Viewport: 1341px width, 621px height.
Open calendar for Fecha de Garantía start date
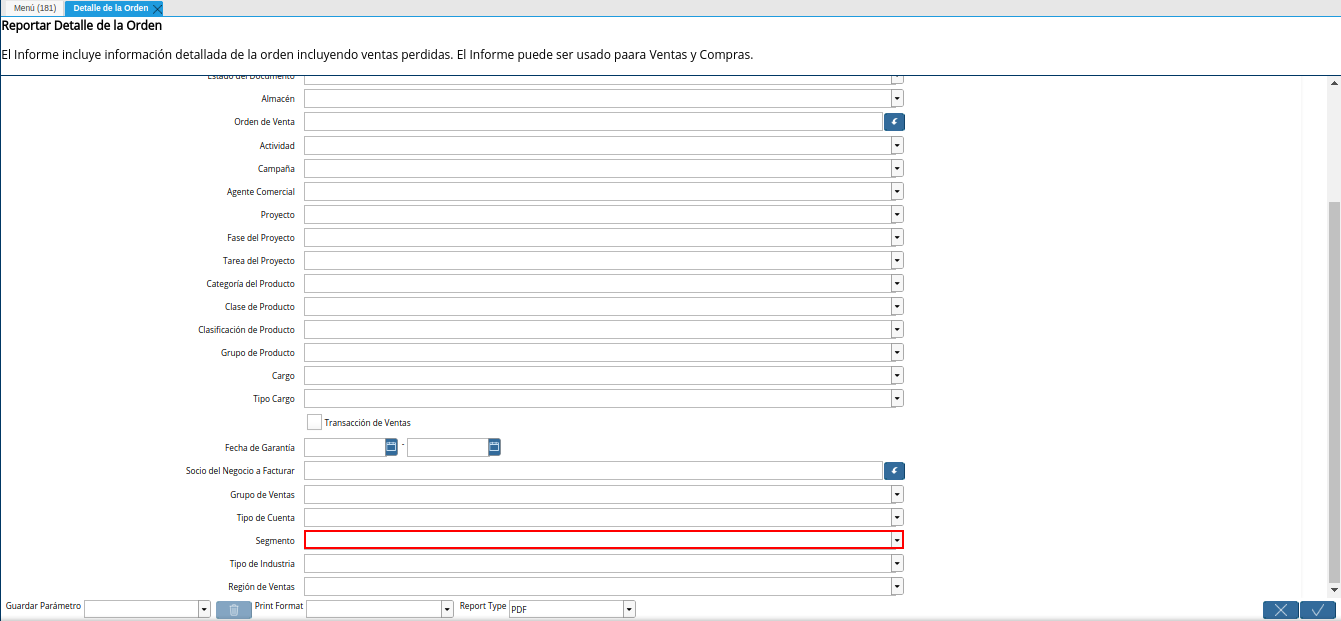[391, 447]
